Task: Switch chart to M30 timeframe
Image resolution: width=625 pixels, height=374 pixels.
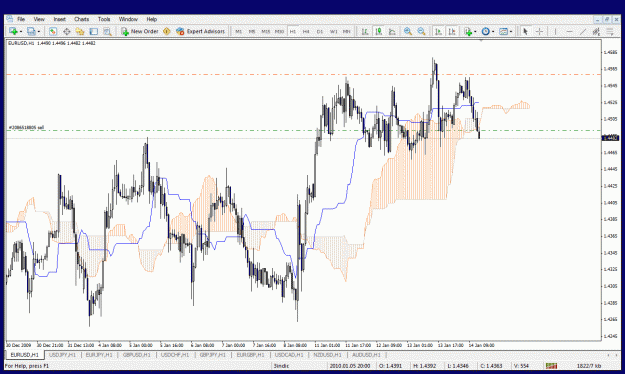Action: click(x=279, y=31)
